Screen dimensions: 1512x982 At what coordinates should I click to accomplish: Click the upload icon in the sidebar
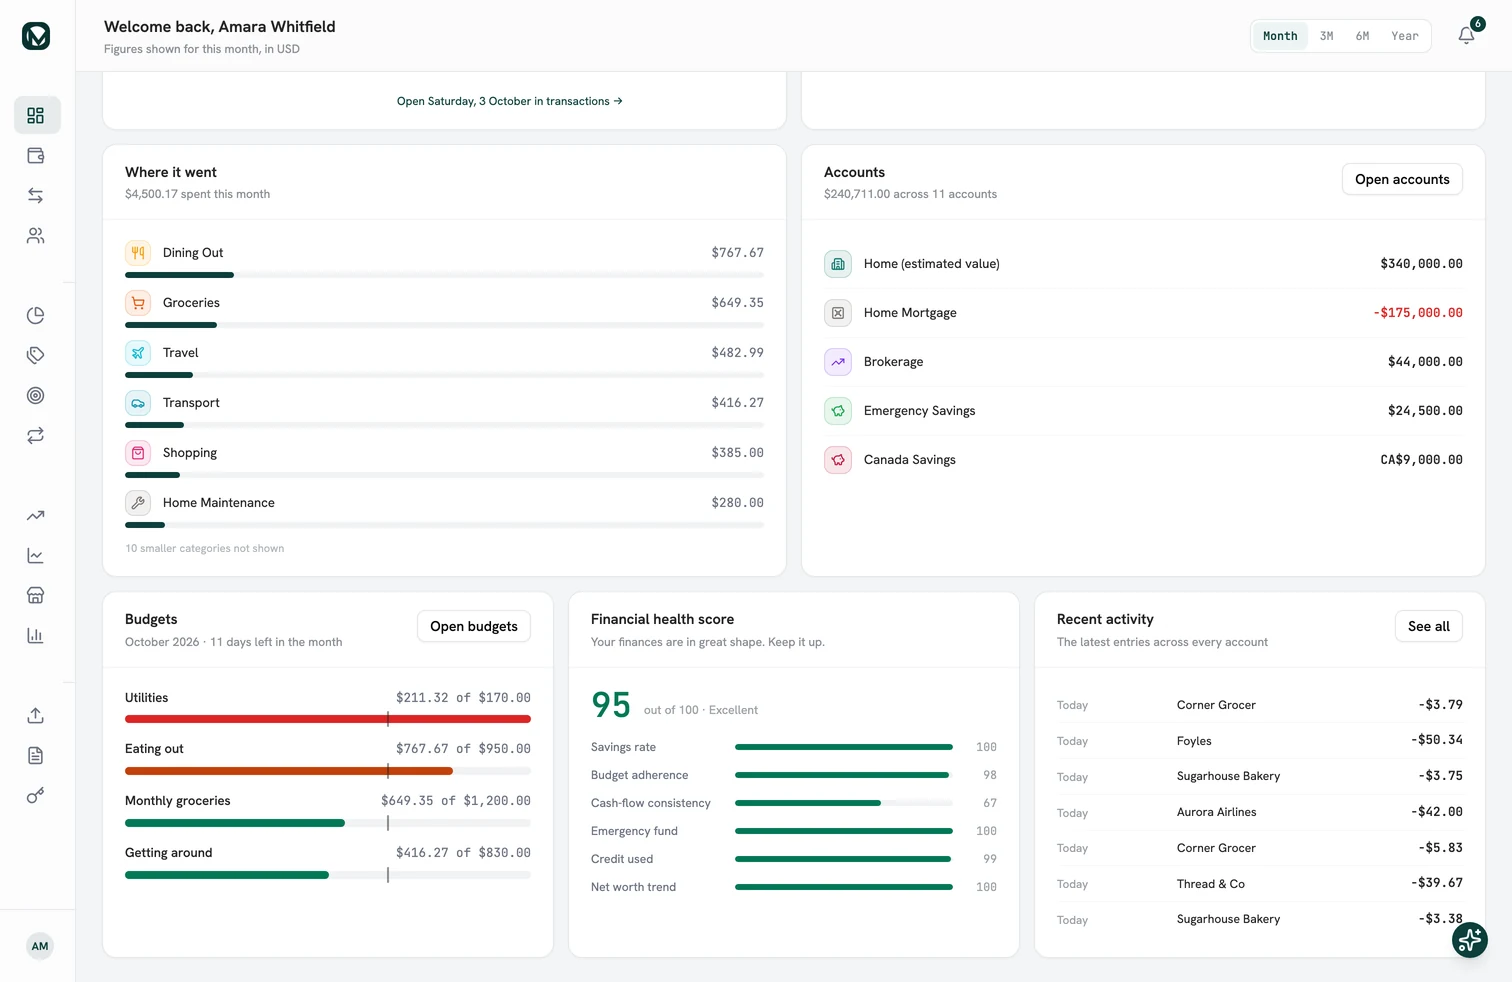(x=36, y=715)
